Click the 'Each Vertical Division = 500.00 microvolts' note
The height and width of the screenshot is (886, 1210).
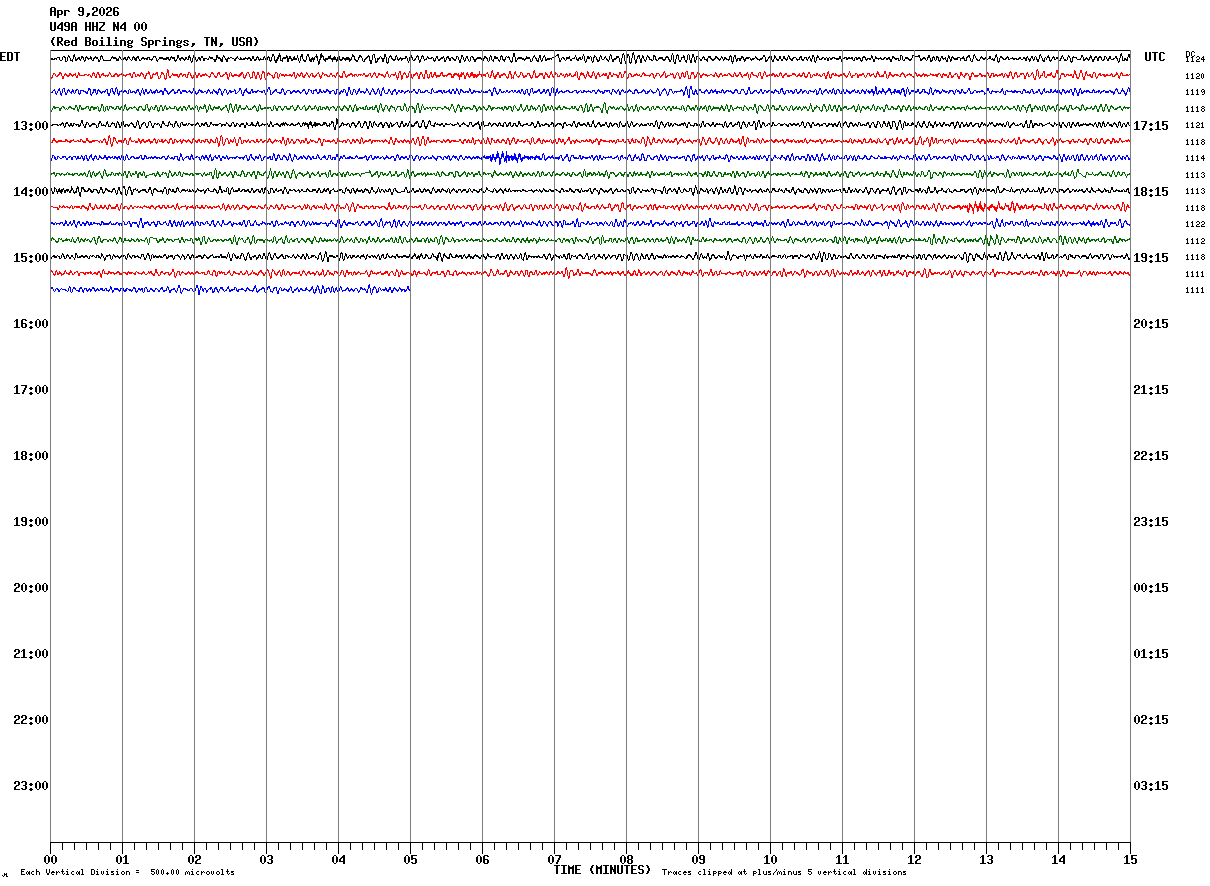(x=127, y=873)
